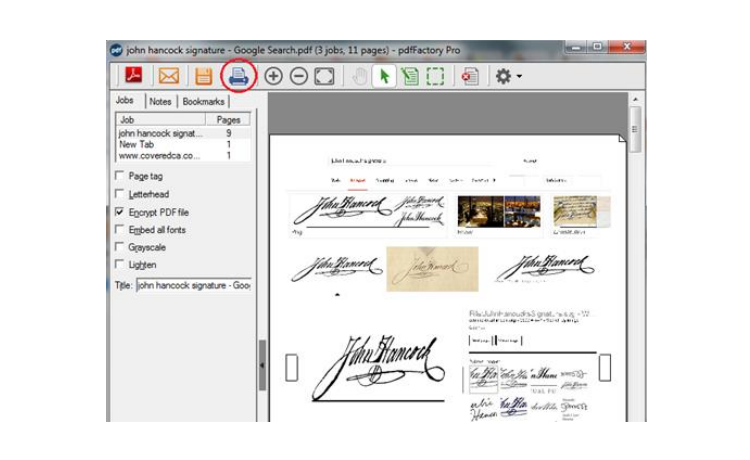This screenshot has width=750, height=460.
Task: Select the green arrow pointer tool
Action: tap(384, 77)
